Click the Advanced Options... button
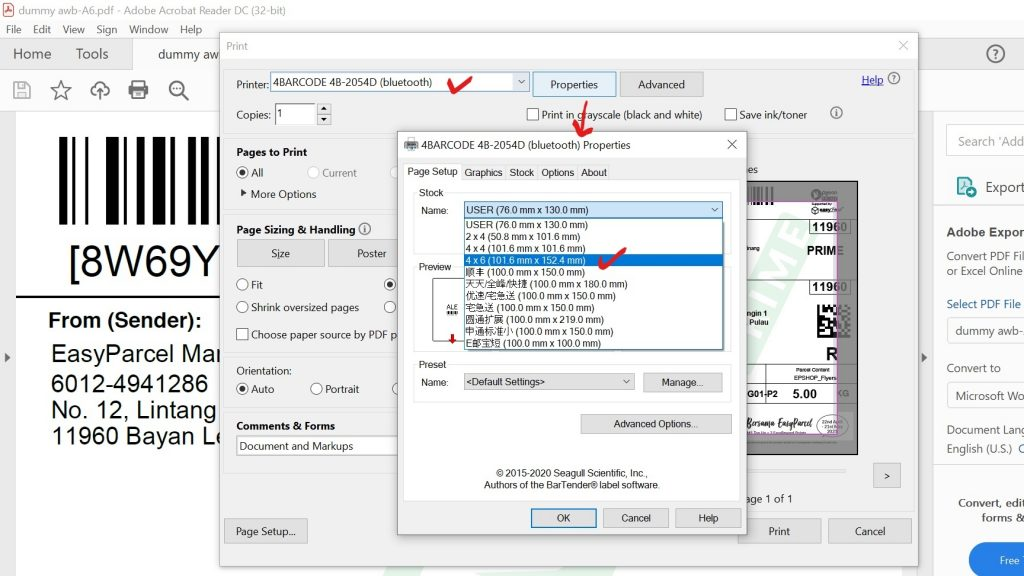Viewport: 1024px width, 576px height. point(656,424)
